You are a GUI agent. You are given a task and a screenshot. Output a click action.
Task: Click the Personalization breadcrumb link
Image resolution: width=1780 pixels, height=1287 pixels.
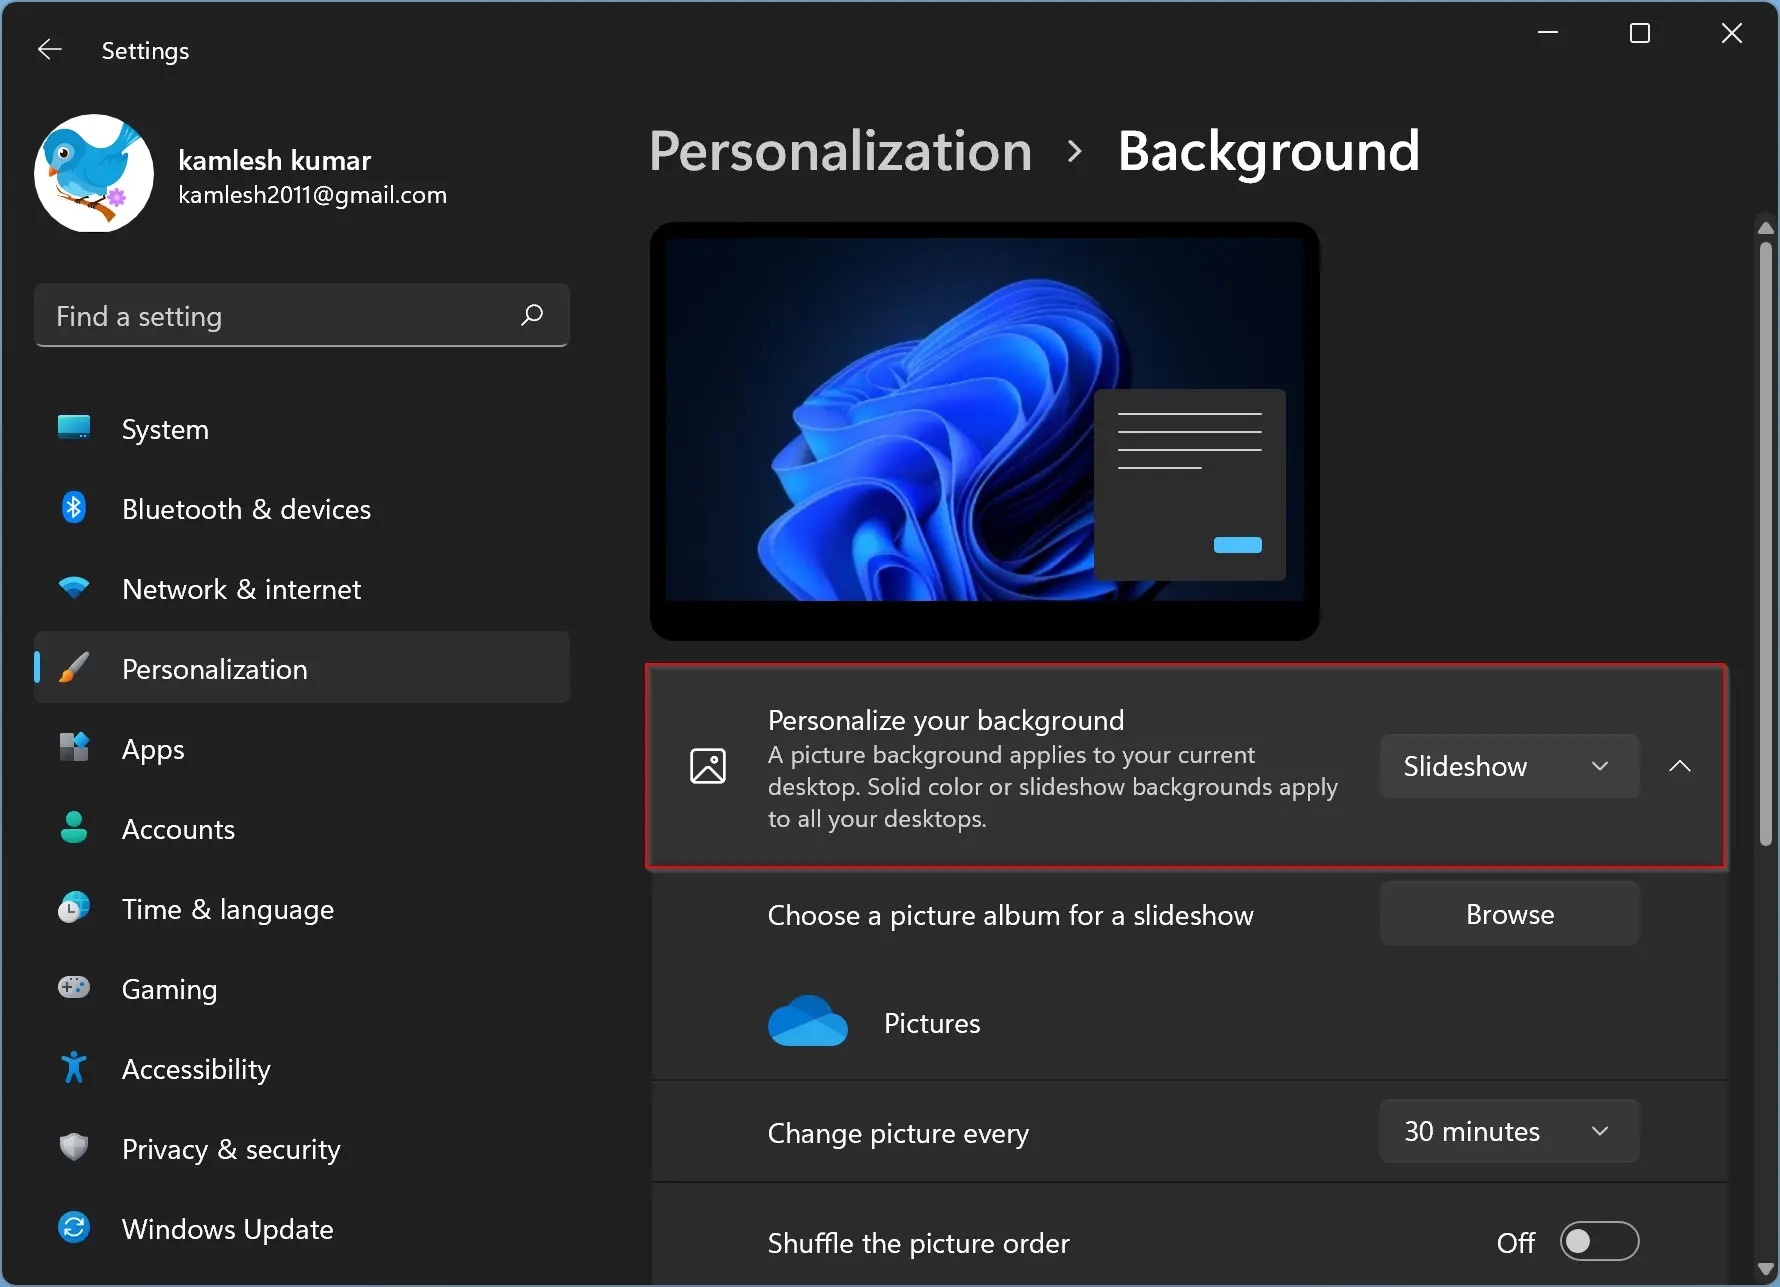point(840,151)
